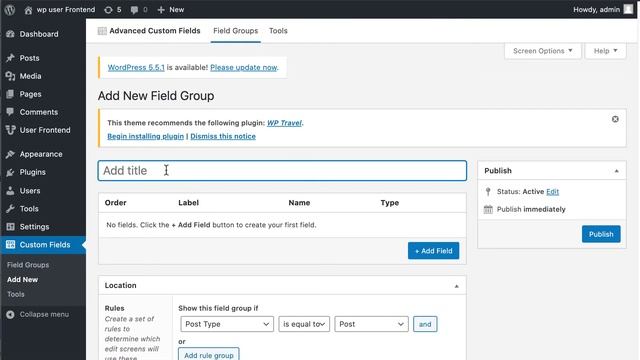Image resolution: width=640 pixels, height=360 pixels.
Task: Click the + Add Field button
Action: 433,251
